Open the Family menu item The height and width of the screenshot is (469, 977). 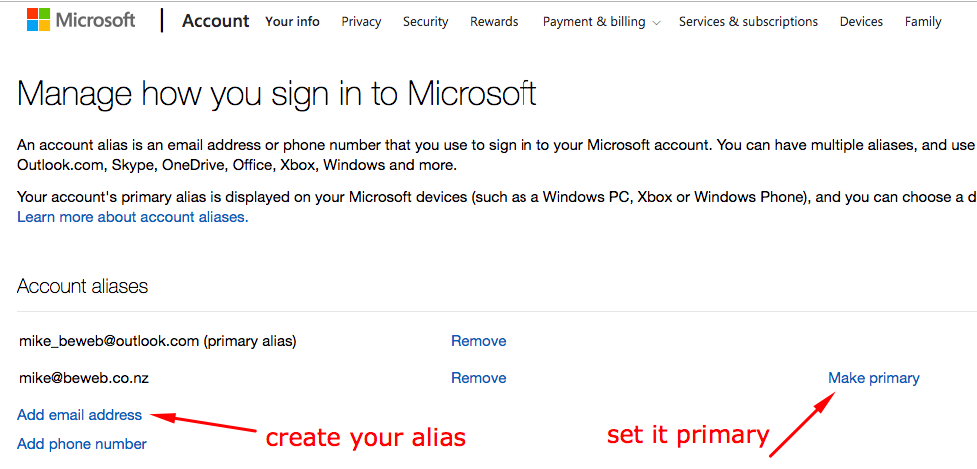click(922, 22)
